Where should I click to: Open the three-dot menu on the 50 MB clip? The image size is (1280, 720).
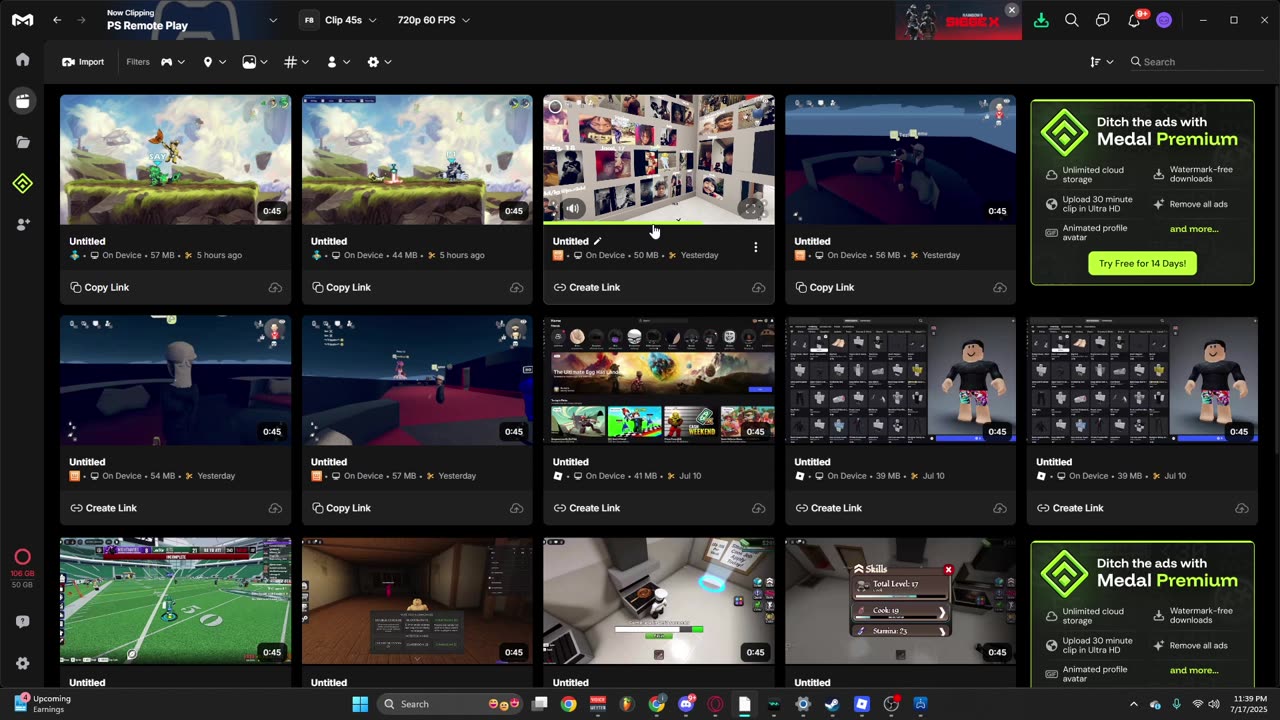click(x=756, y=247)
